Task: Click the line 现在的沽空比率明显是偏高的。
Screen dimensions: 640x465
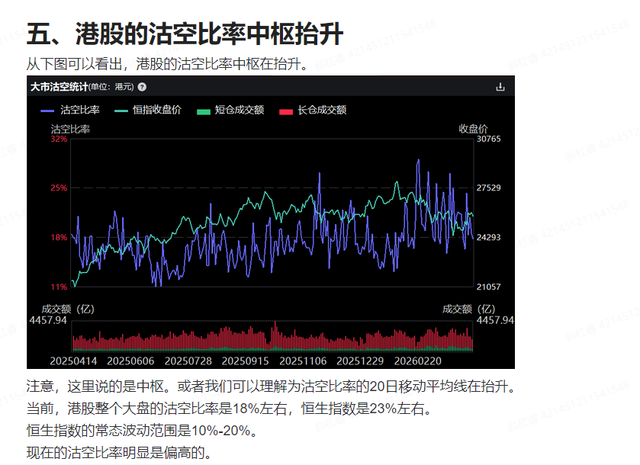Action: pyautogui.click(x=119, y=452)
